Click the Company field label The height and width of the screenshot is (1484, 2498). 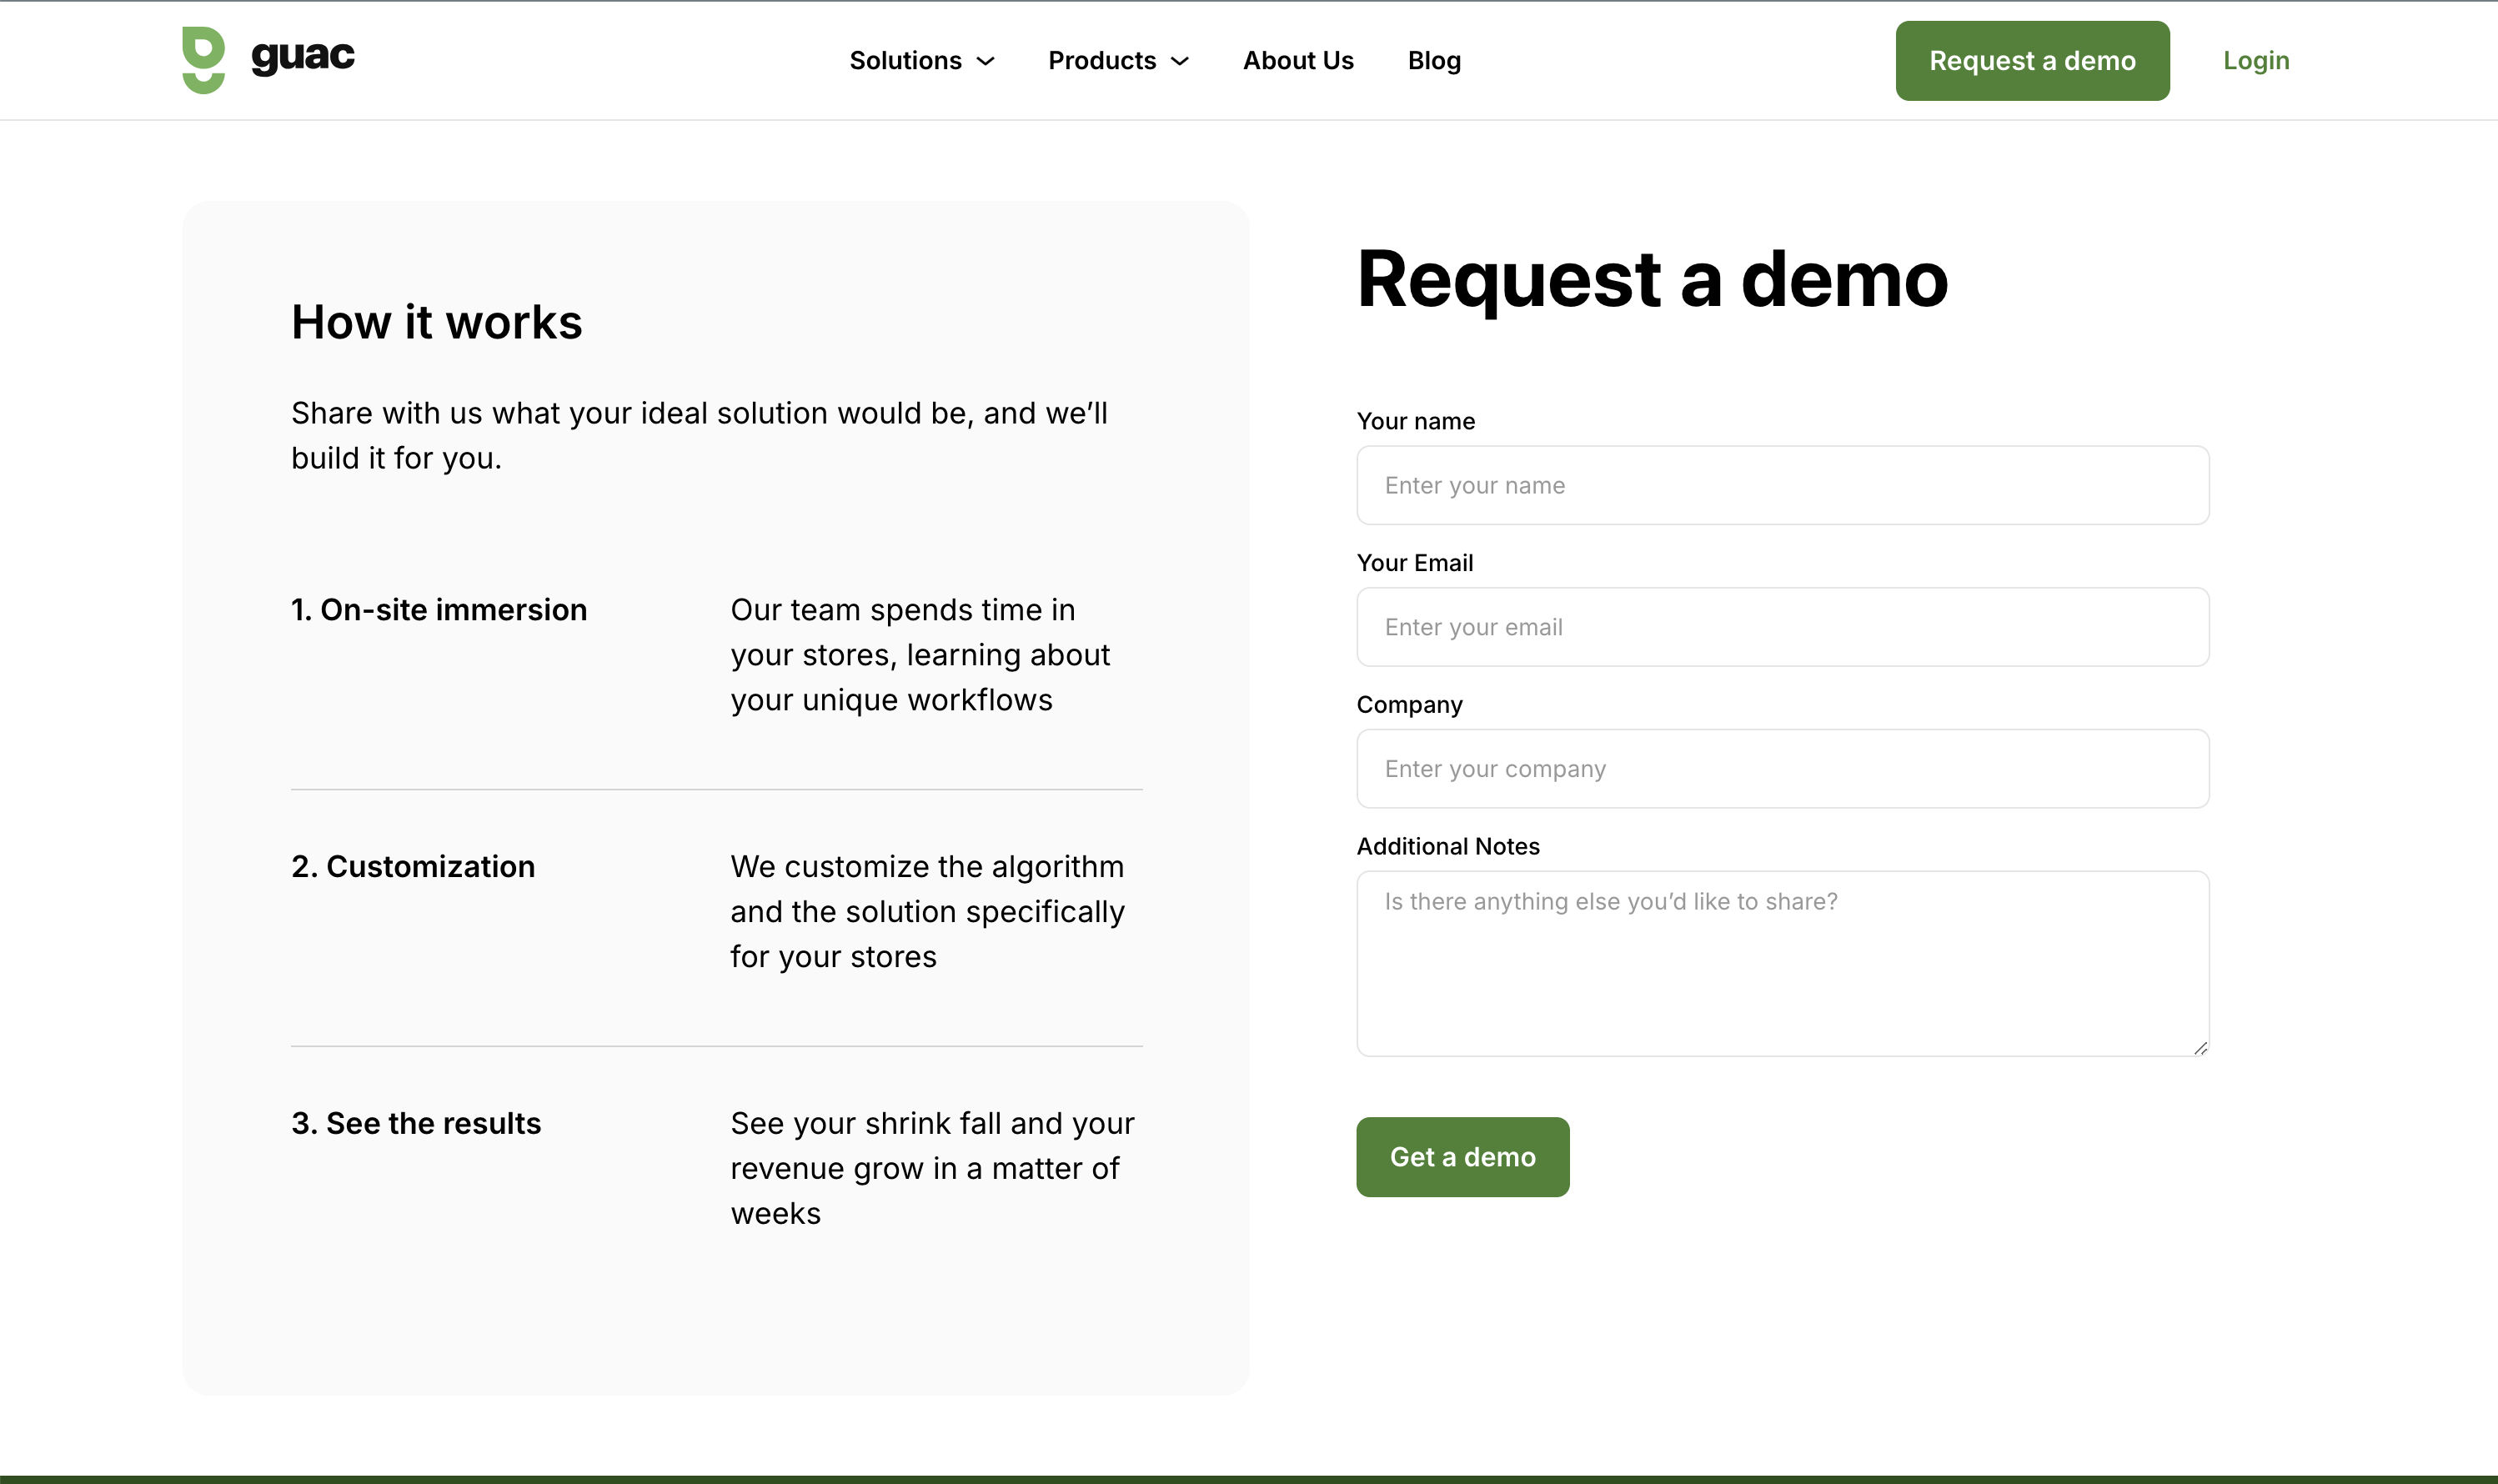point(1409,705)
